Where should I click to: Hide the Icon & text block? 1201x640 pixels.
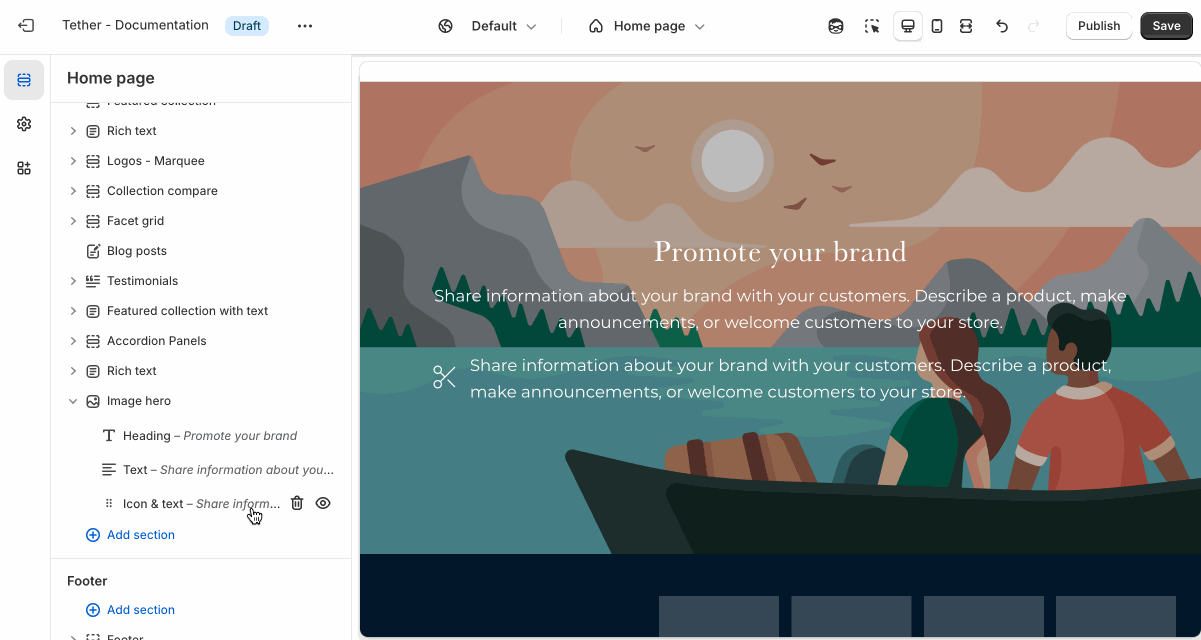coord(323,503)
